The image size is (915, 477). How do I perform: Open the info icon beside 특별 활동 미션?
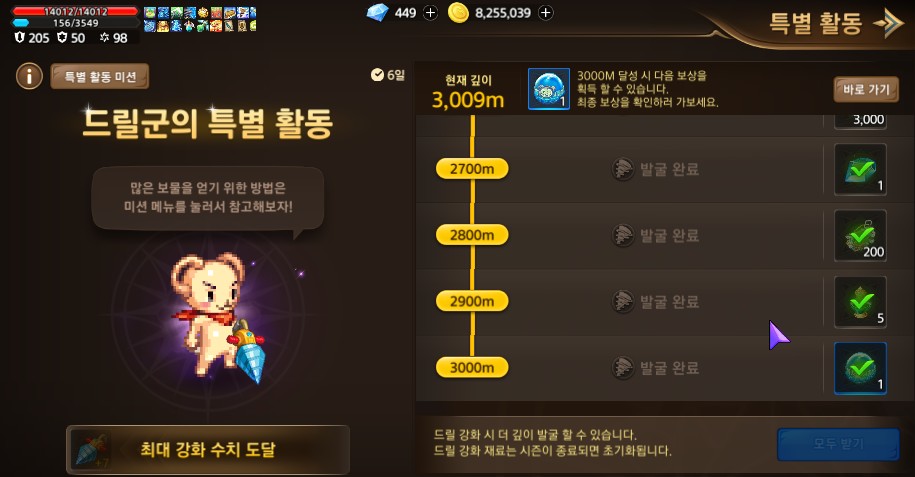(29, 76)
